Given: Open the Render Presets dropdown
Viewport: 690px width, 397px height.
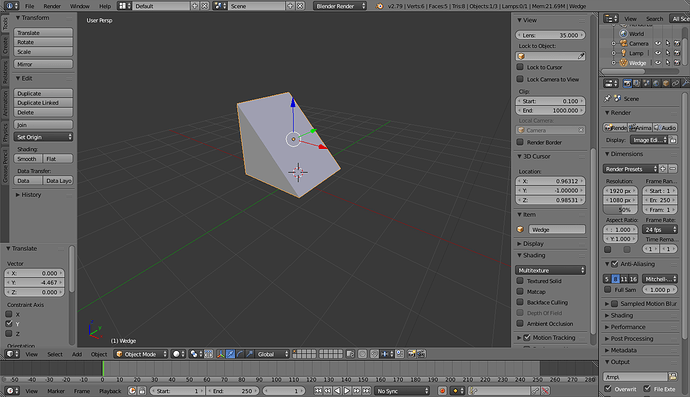Looking at the screenshot, I should (x=631, y=169).
